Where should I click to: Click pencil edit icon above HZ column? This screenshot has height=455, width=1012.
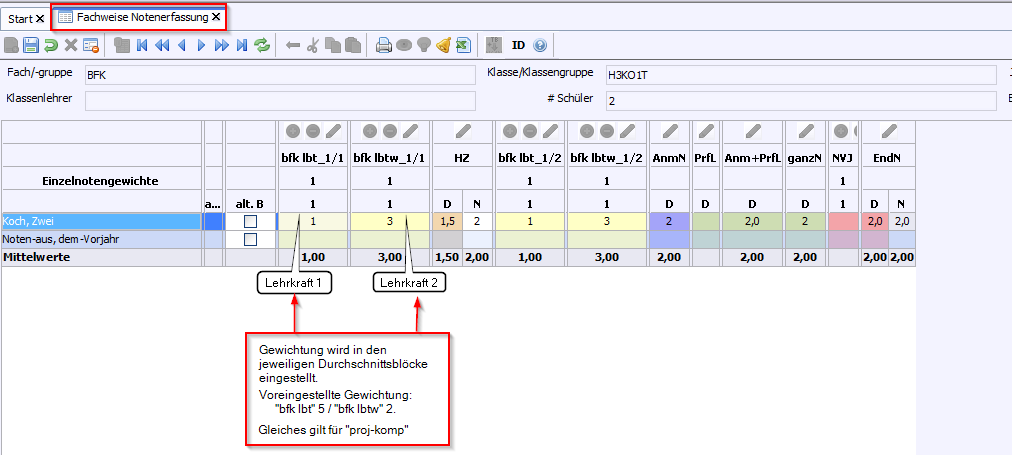point(461,131)
